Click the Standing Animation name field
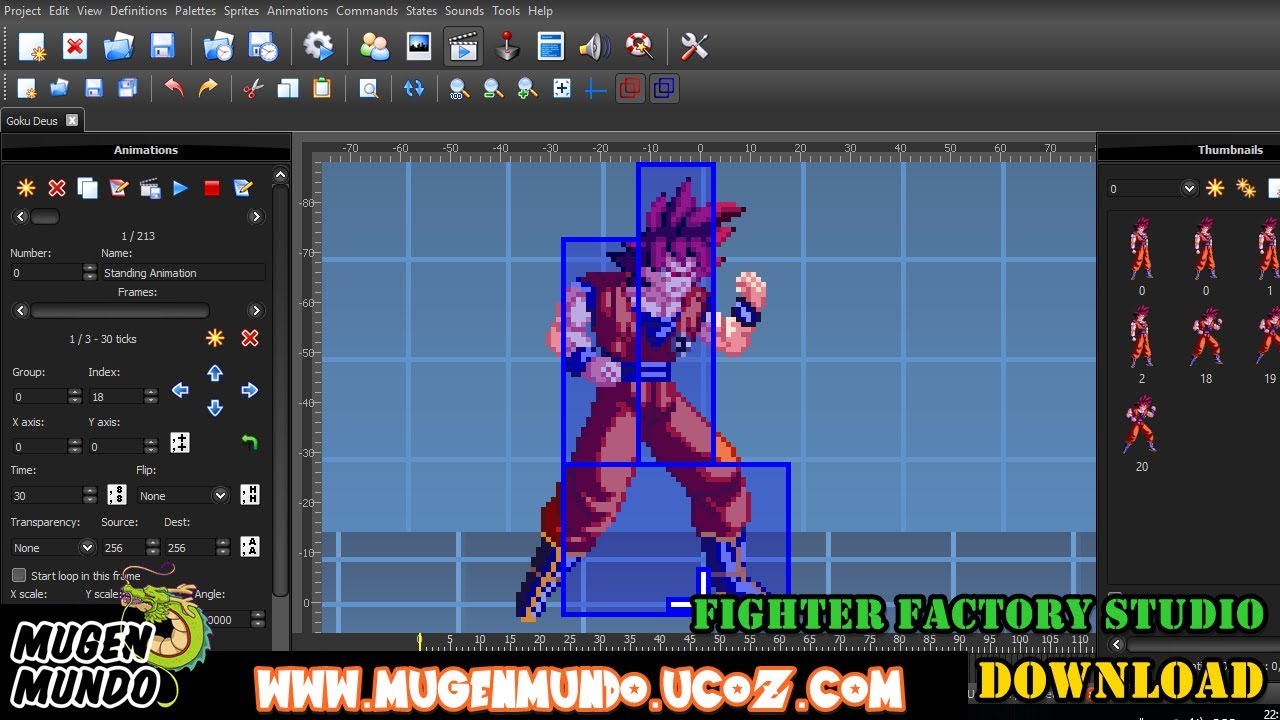The width and height of the screenshot is (1280, 720). coord(183,272)
